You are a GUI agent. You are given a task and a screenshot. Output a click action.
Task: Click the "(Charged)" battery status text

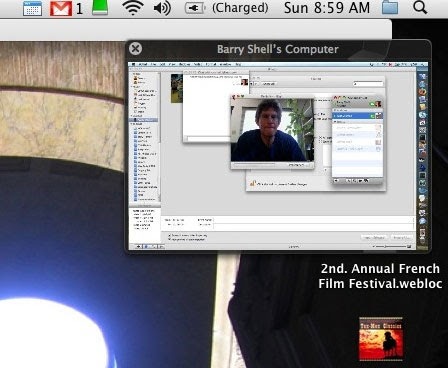pyautogui.click(x=240, y=8)
